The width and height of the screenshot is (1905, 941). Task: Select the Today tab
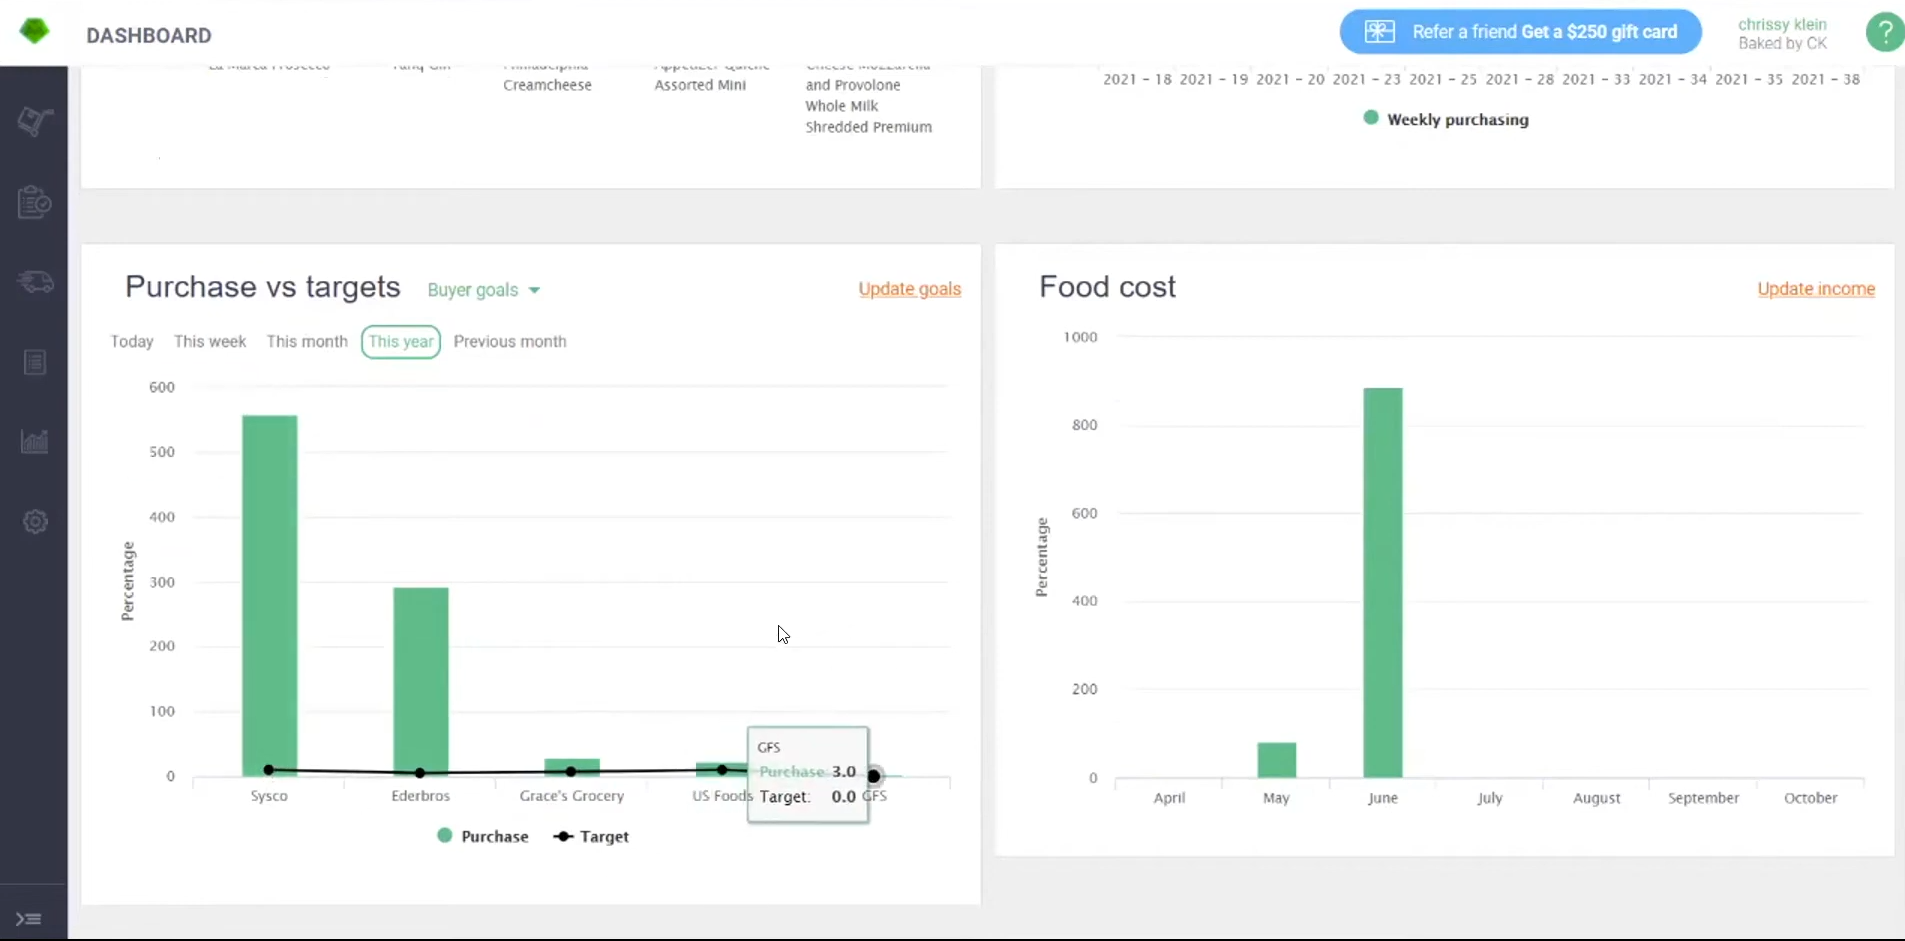tap(132, 342)
